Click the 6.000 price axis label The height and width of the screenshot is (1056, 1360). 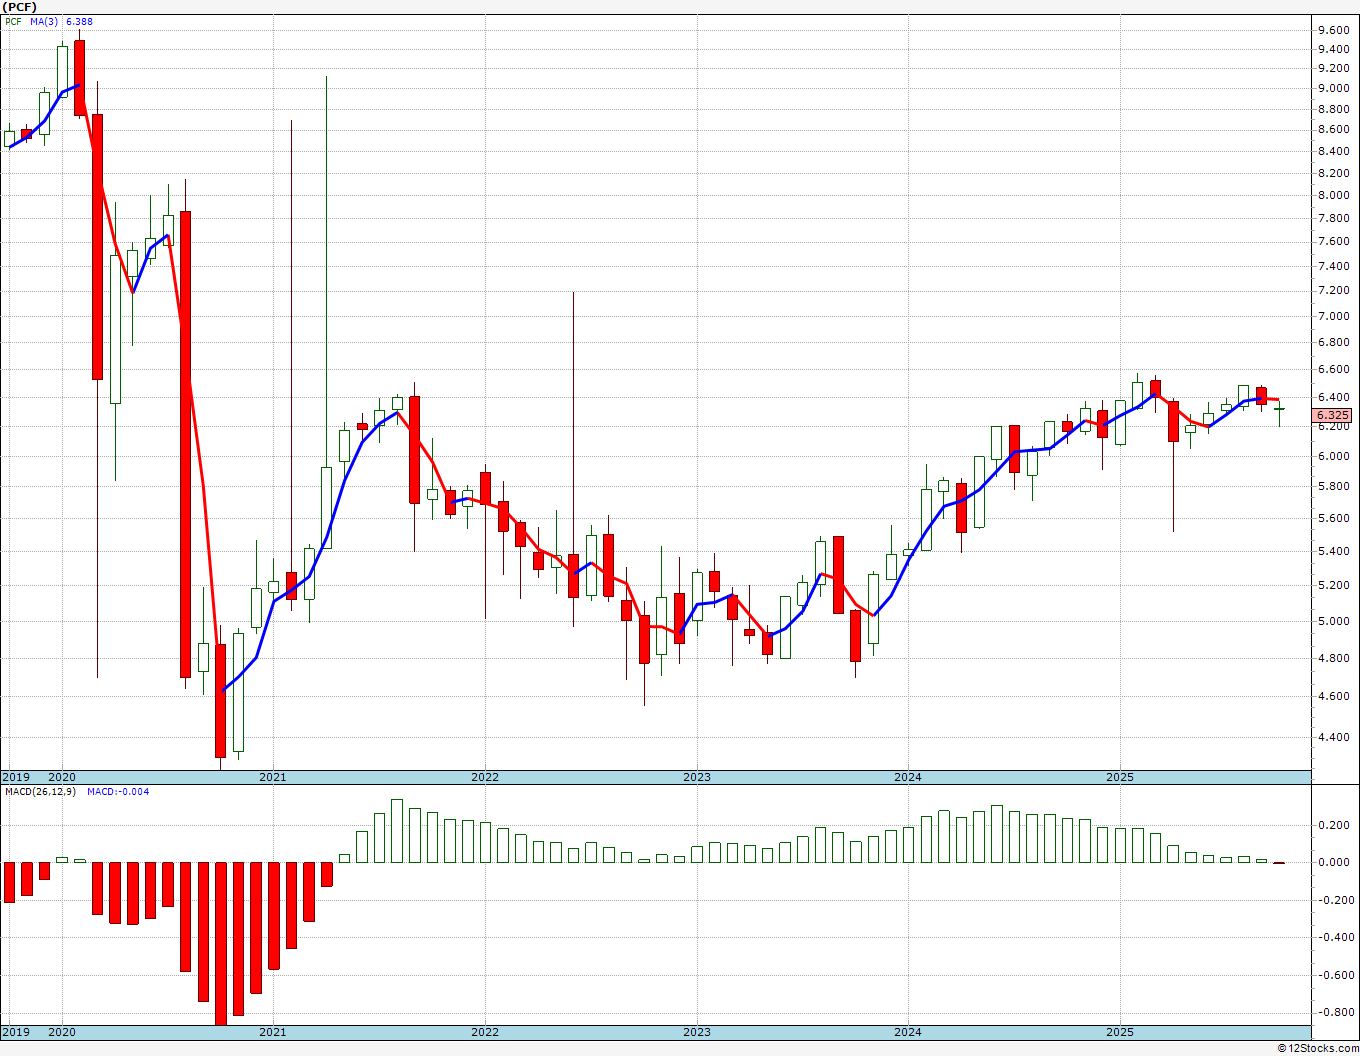(x=1333, y=456)
